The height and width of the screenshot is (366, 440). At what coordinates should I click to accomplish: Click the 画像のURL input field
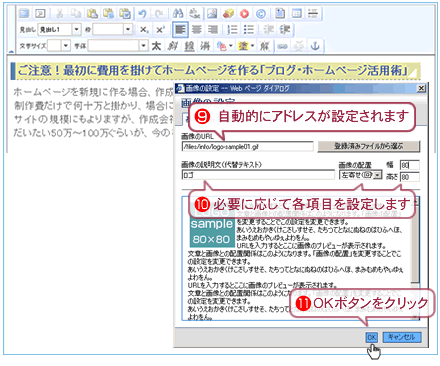[247, 146]
